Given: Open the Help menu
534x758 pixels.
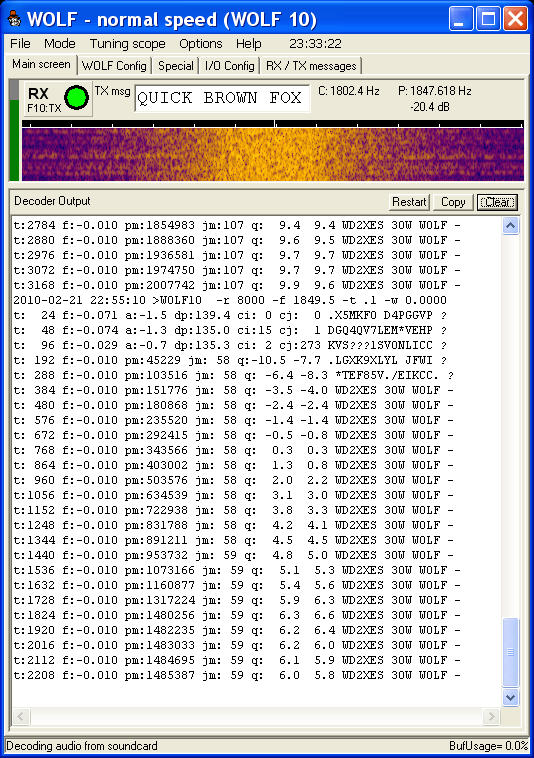Looking at the screenshot, I should (248, 44).
